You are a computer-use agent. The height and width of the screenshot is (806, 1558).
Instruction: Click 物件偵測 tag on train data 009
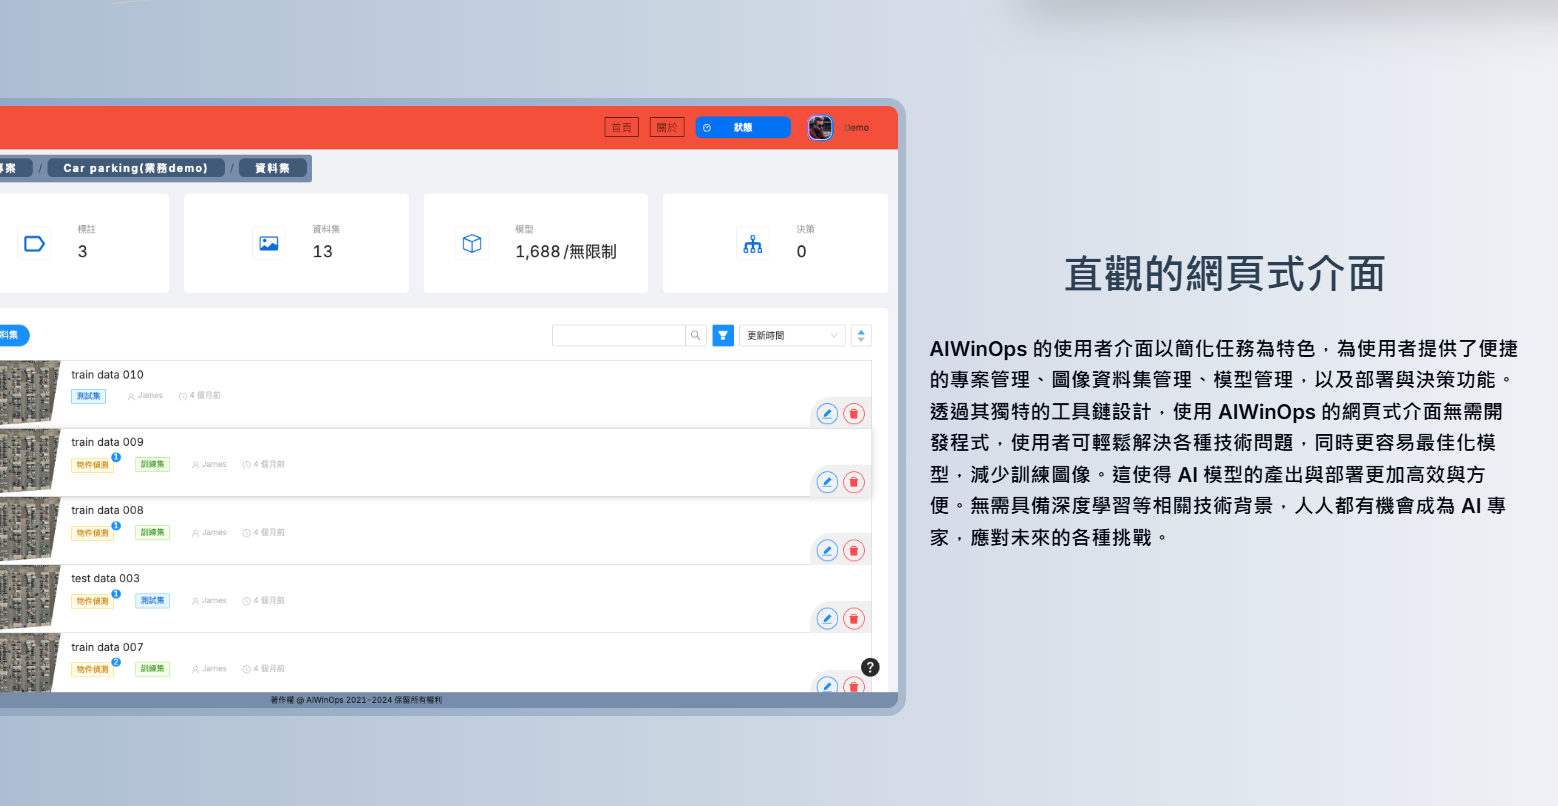click(93, 465)
